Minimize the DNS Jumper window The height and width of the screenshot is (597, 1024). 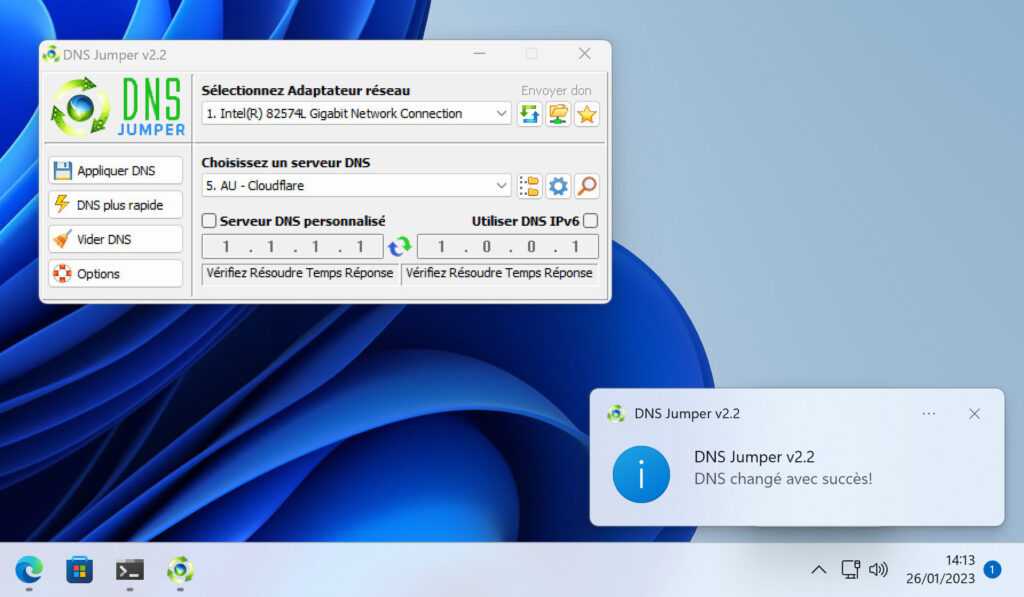(x=479, y=54)
